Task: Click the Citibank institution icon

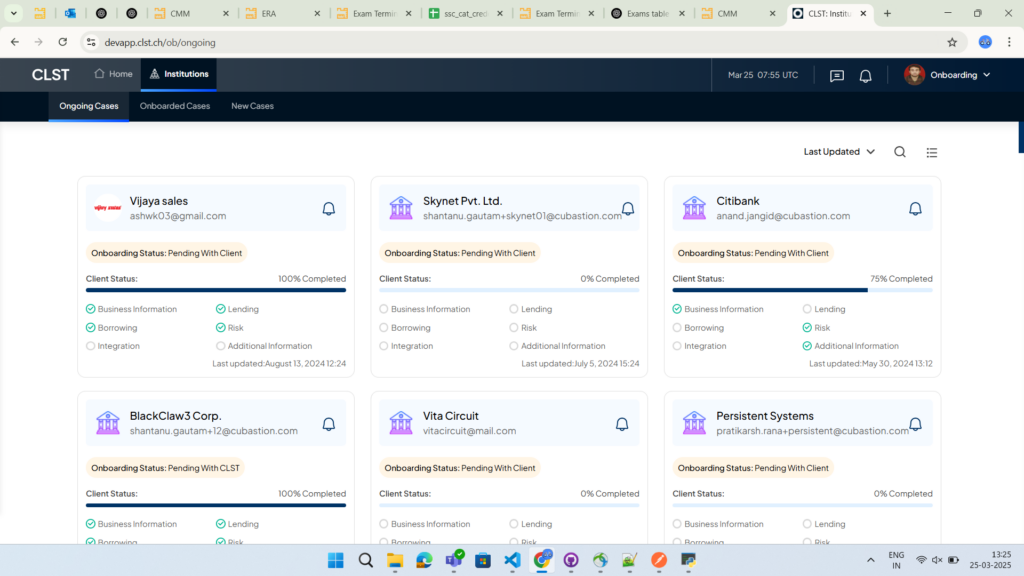Action: click(x=694, y=208)
